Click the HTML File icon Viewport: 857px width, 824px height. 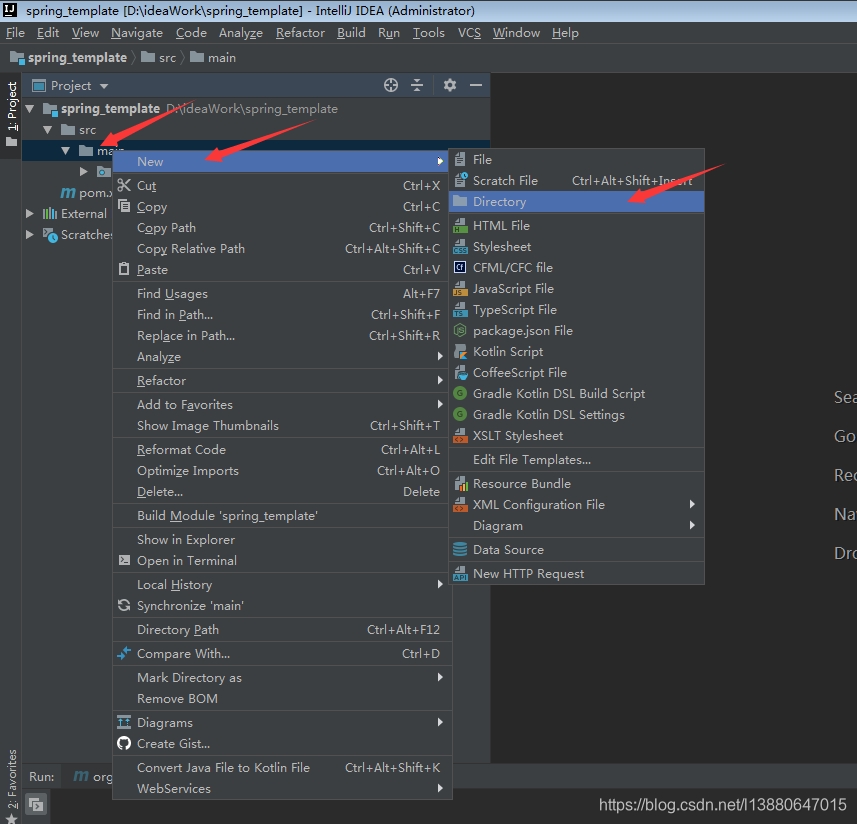pyautogui.click(x=461, y=225)
